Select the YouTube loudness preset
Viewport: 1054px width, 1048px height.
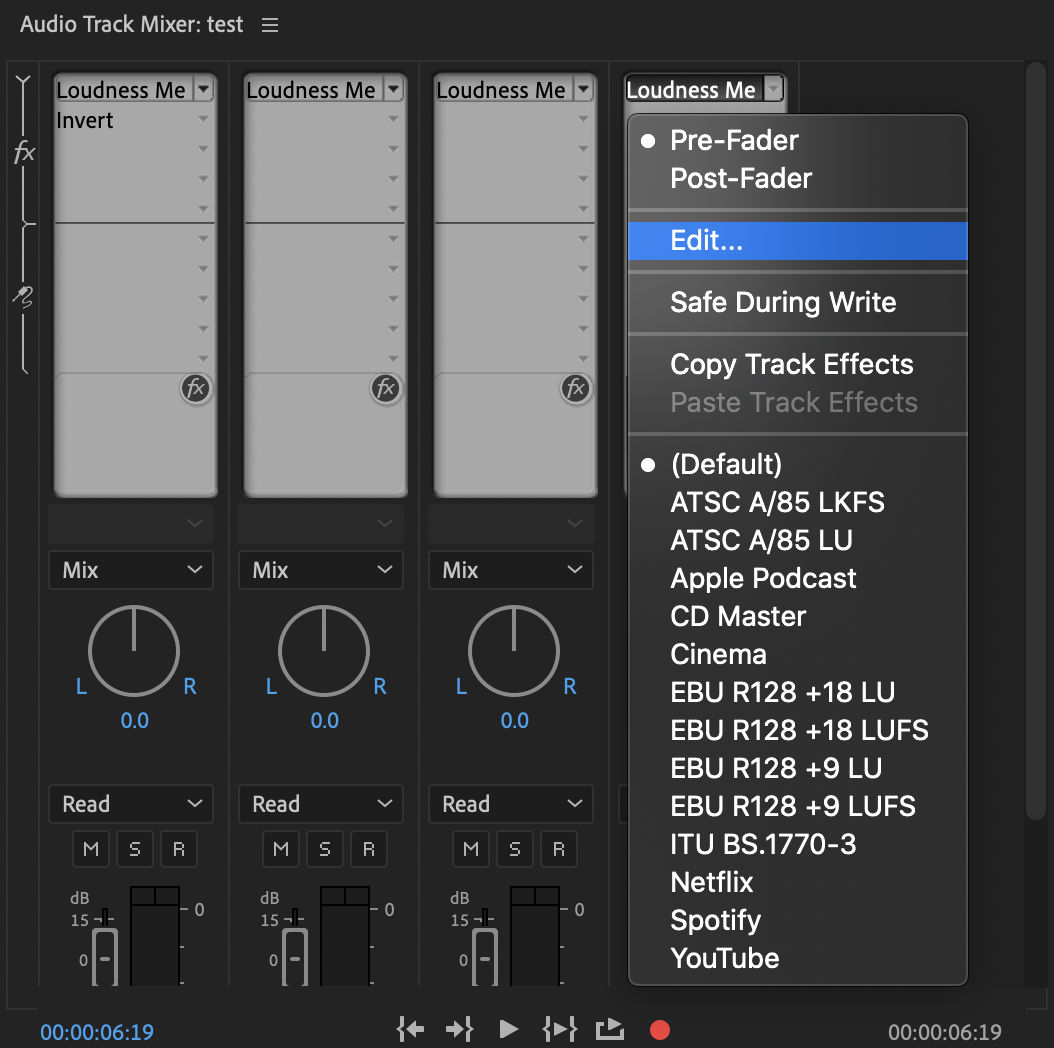[x=724, y=958]
